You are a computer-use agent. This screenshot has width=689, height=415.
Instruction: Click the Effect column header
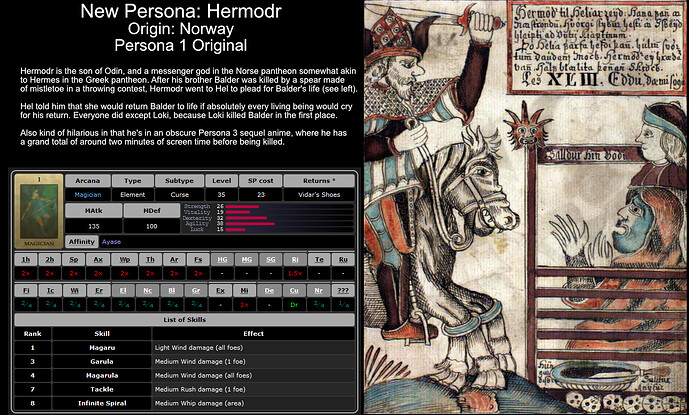(254, 334)
